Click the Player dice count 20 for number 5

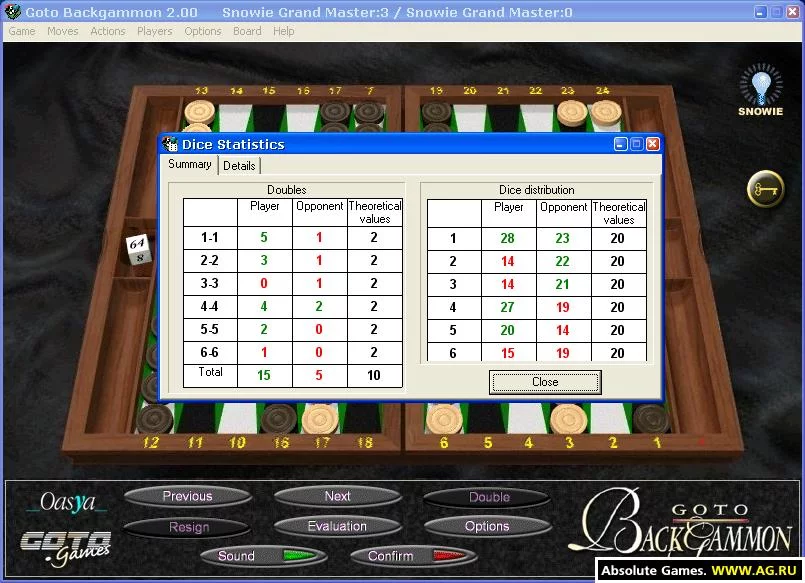(508, 331)
